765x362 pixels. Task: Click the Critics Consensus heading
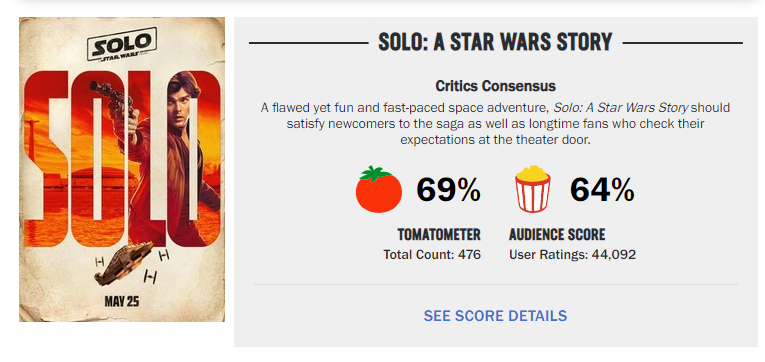pyautogui.click(x=495, y=86)
